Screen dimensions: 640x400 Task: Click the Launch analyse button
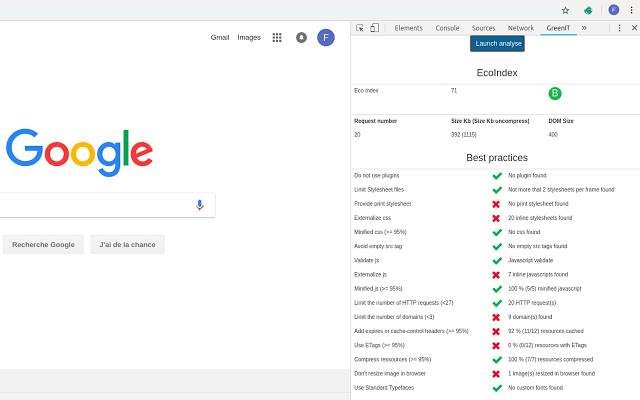click(497, 44)
